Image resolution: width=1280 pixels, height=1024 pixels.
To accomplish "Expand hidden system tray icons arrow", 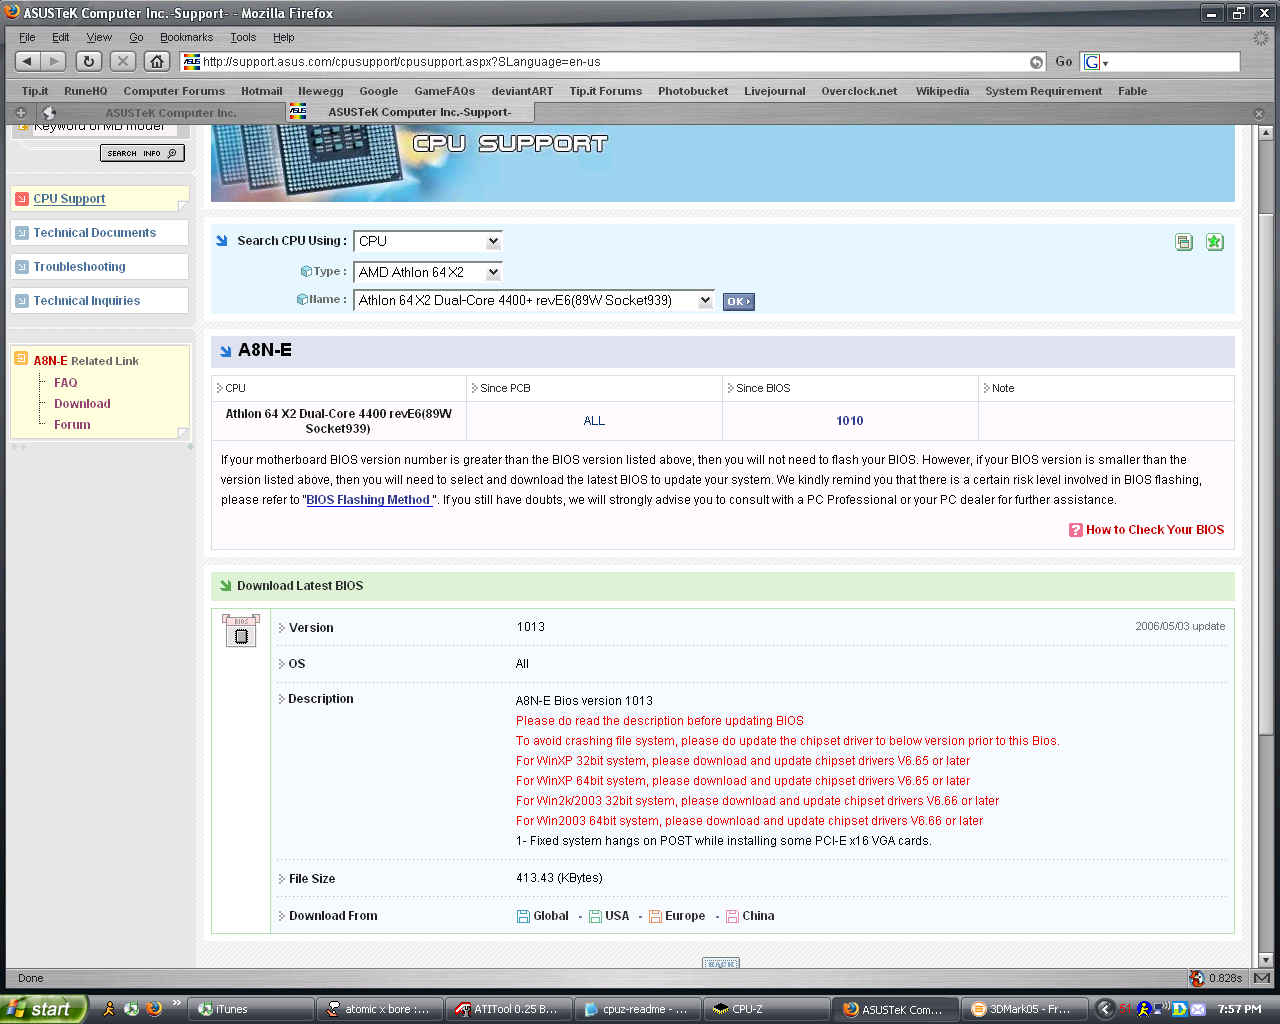I will click(1105, 1009).
